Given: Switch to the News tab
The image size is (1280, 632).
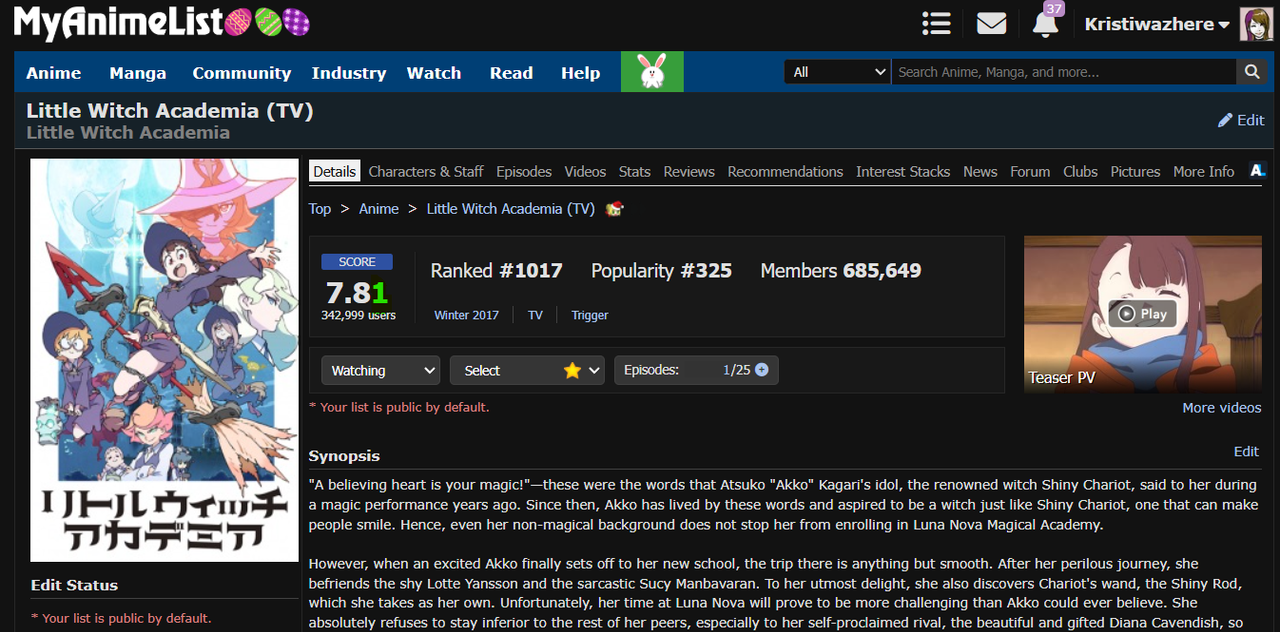Looking at the screenshot, I should click(x=980, y=171).
